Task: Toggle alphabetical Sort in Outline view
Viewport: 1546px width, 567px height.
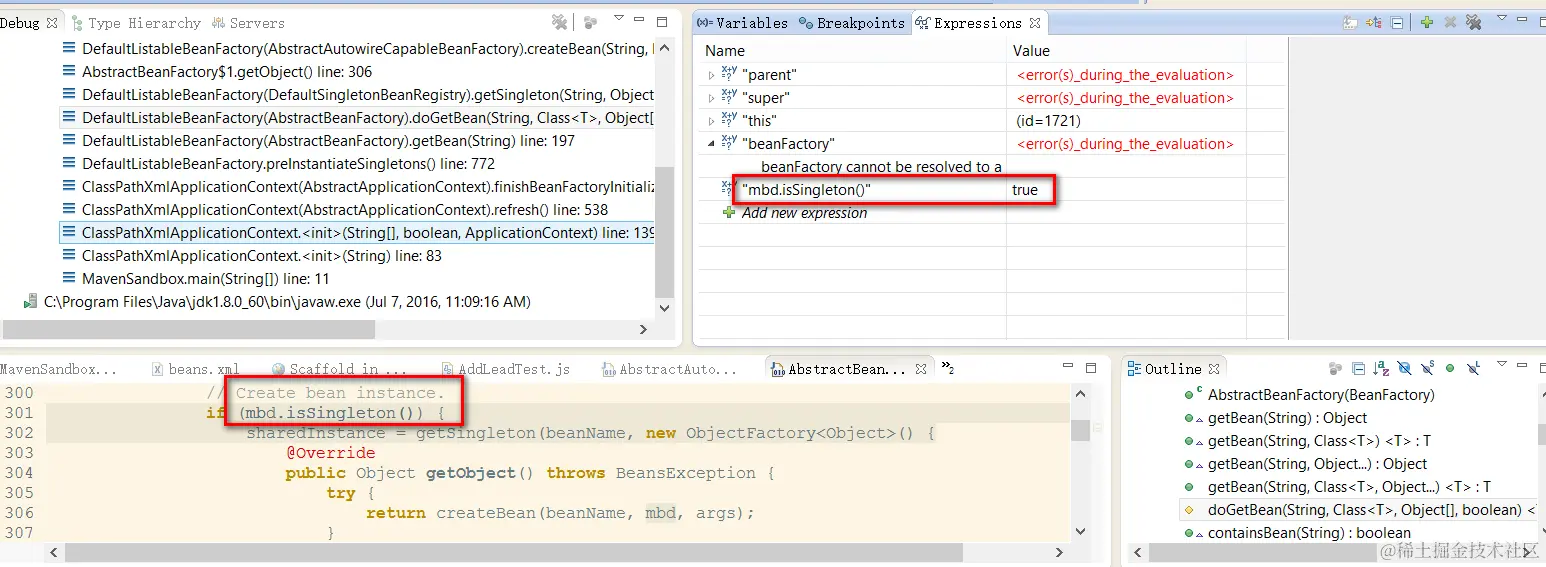Action: tap(1381, 369)
